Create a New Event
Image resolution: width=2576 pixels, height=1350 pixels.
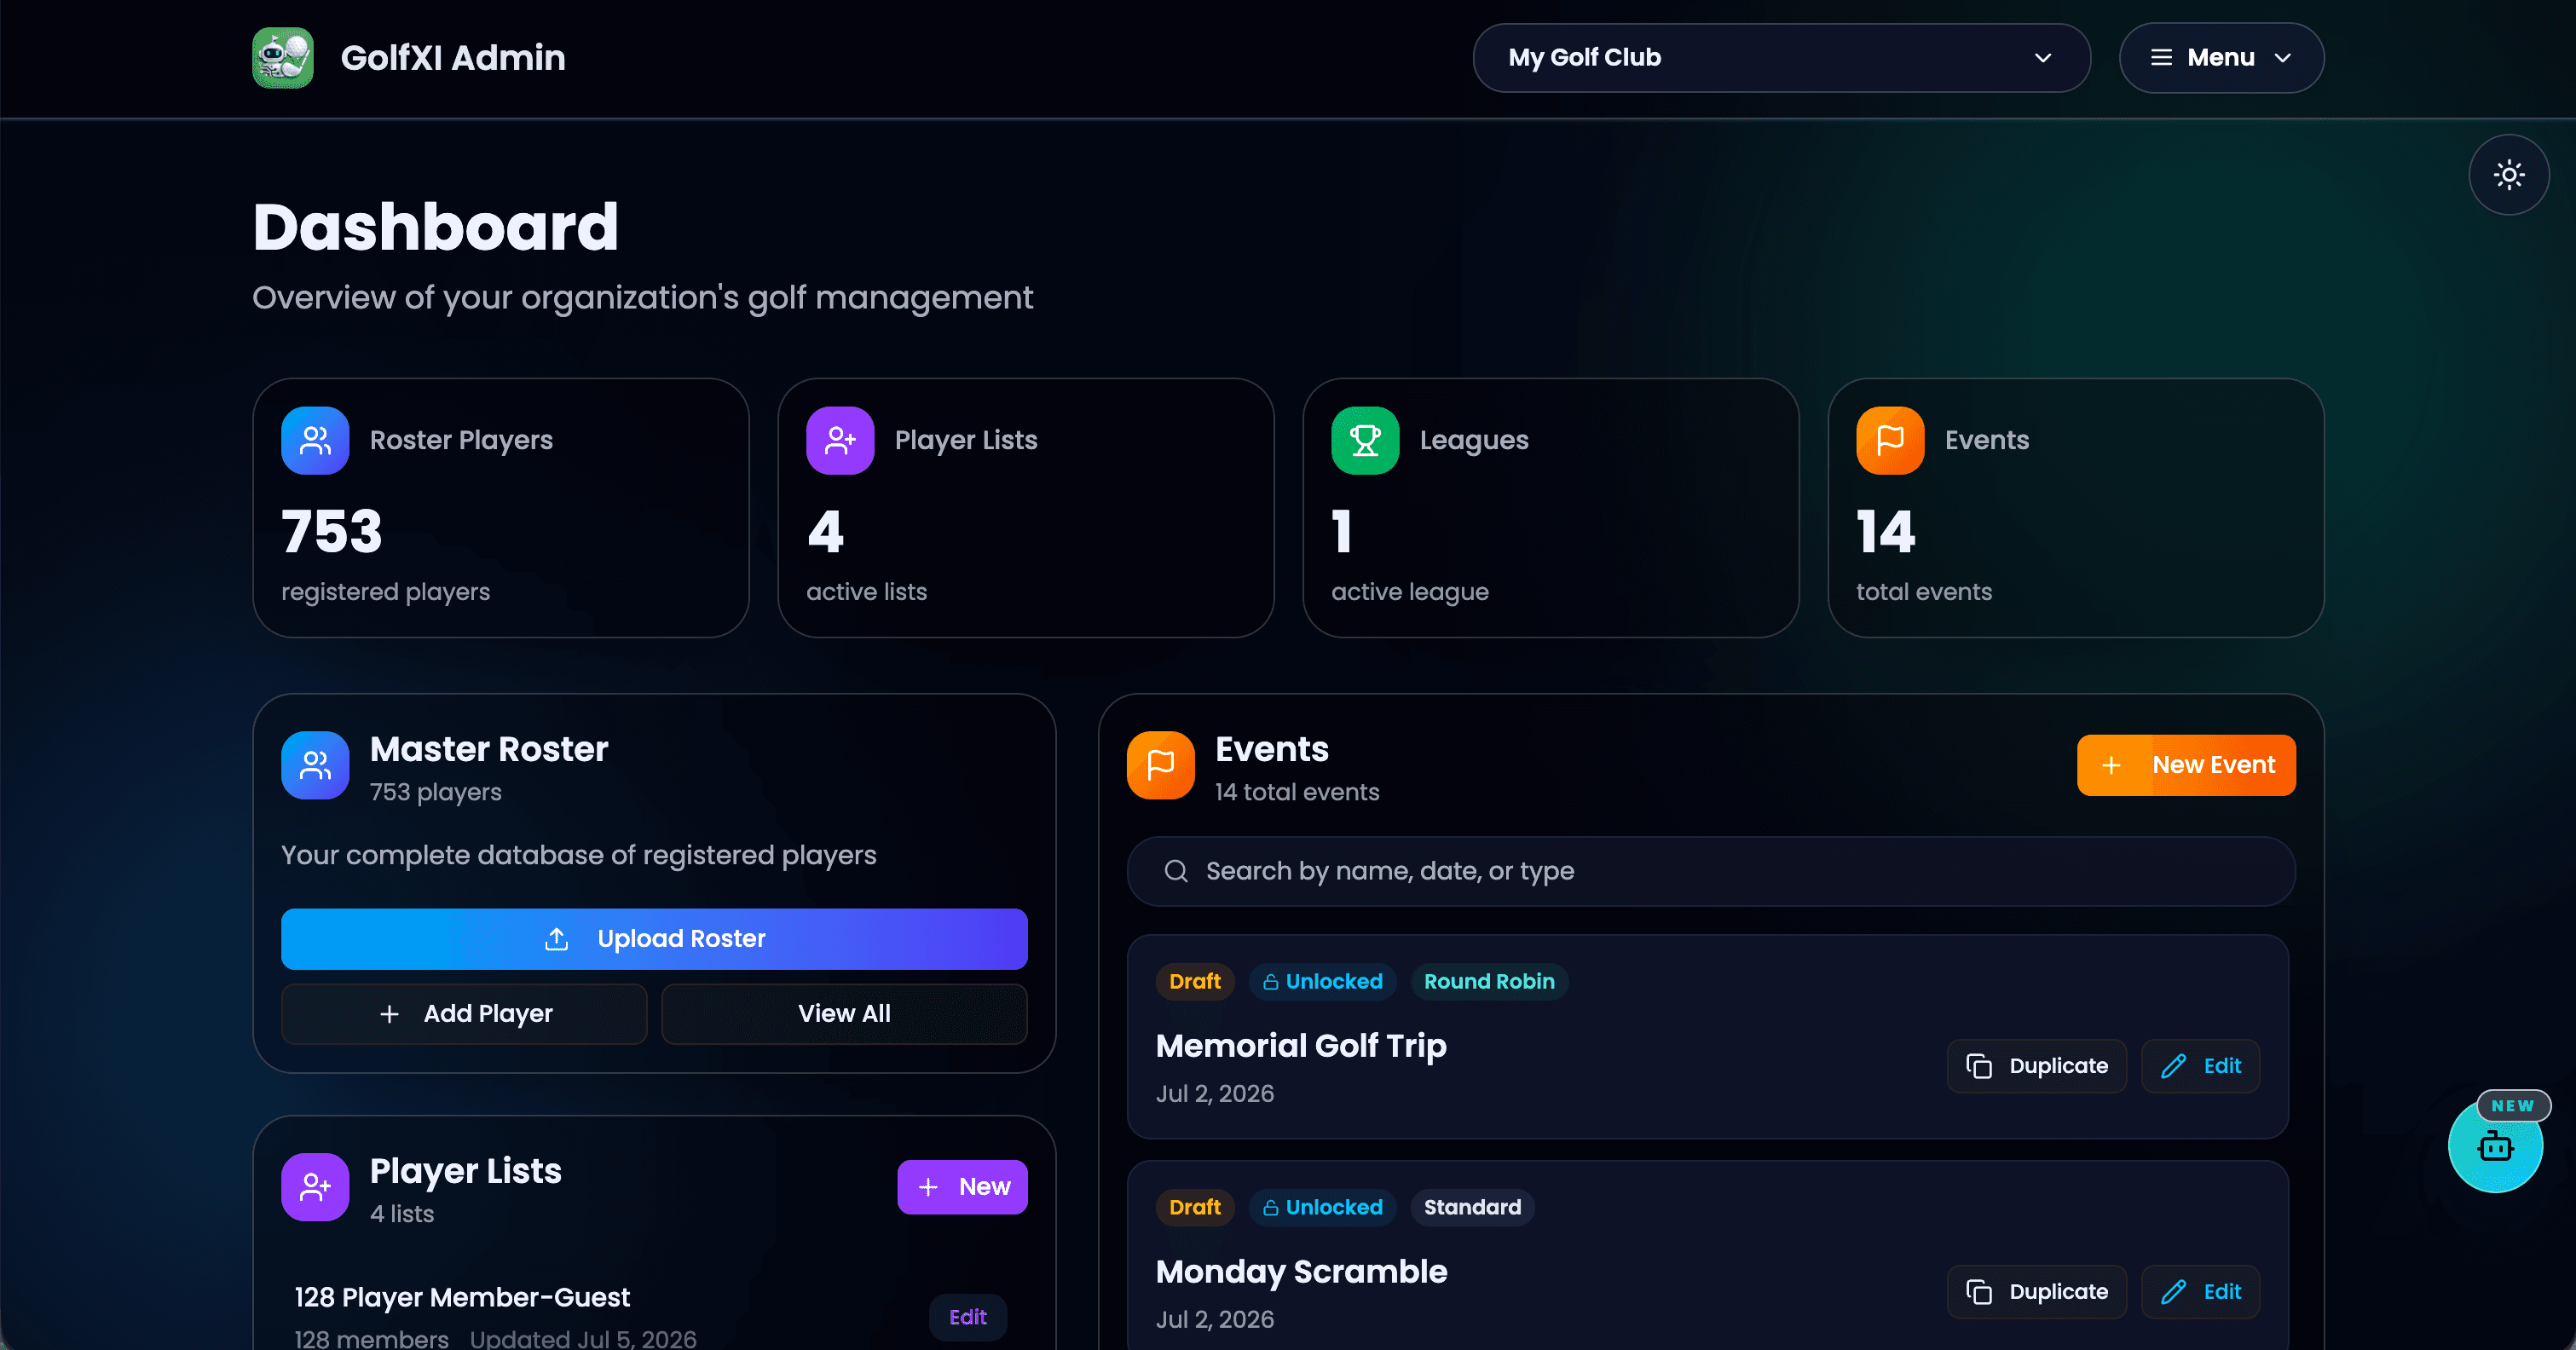coord(2186,765)
